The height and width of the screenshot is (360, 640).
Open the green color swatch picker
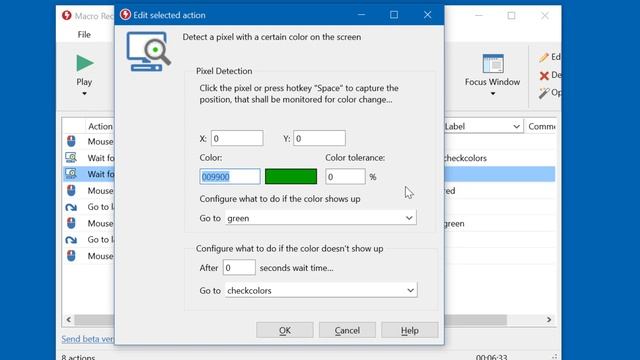tap(291, 176)
